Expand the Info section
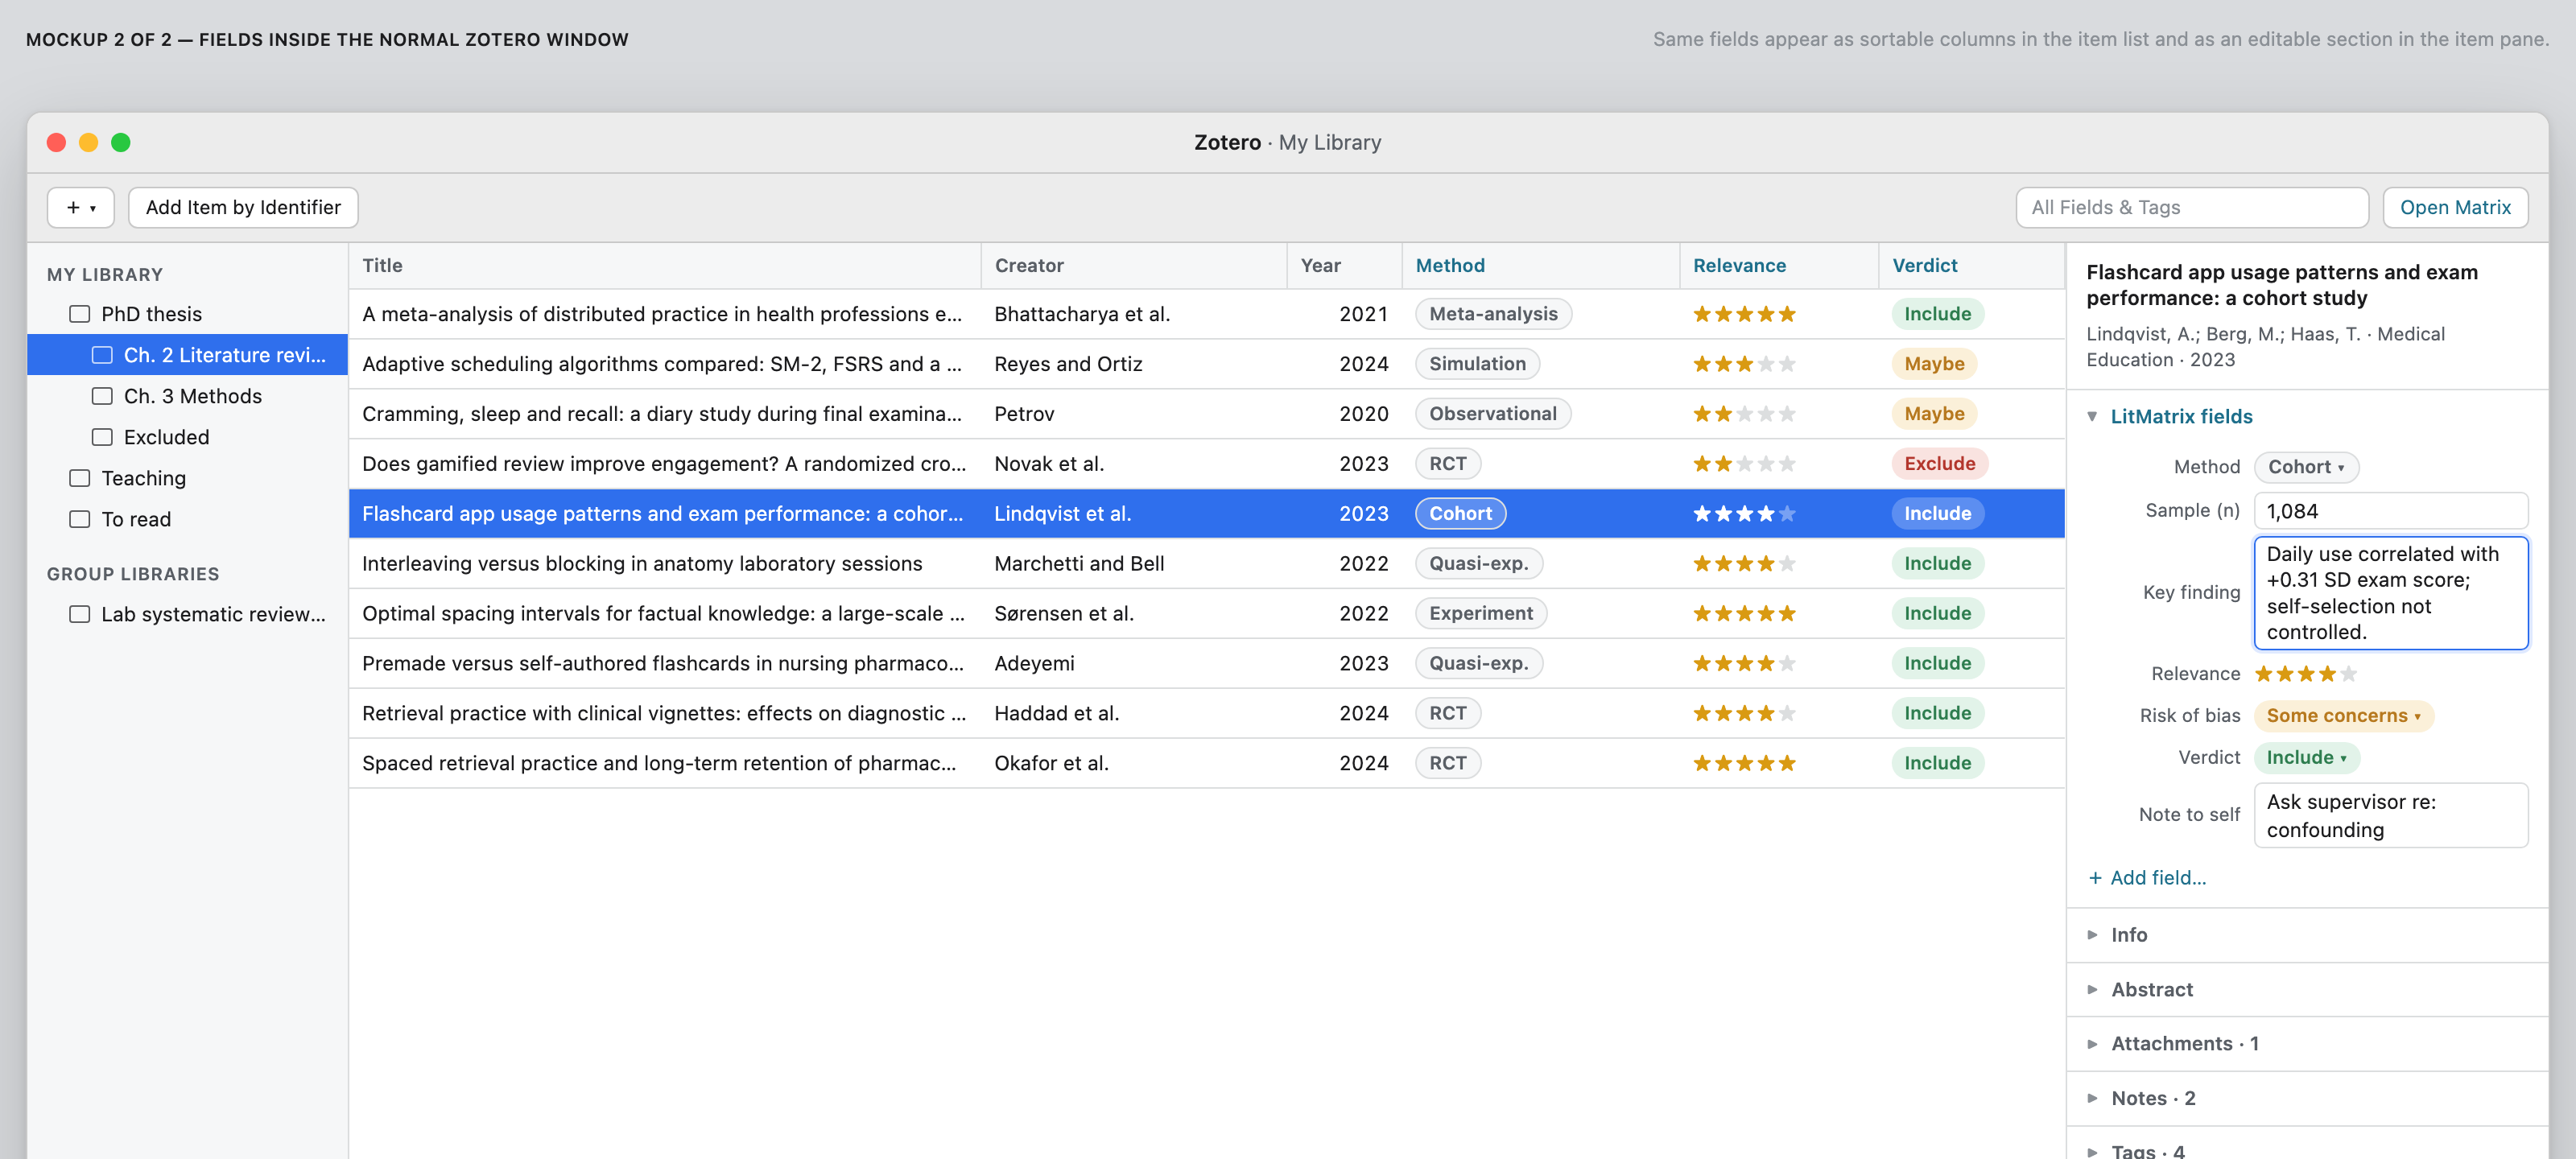The height and width of the screenshot is (1159, 2576). [2306, 935]
